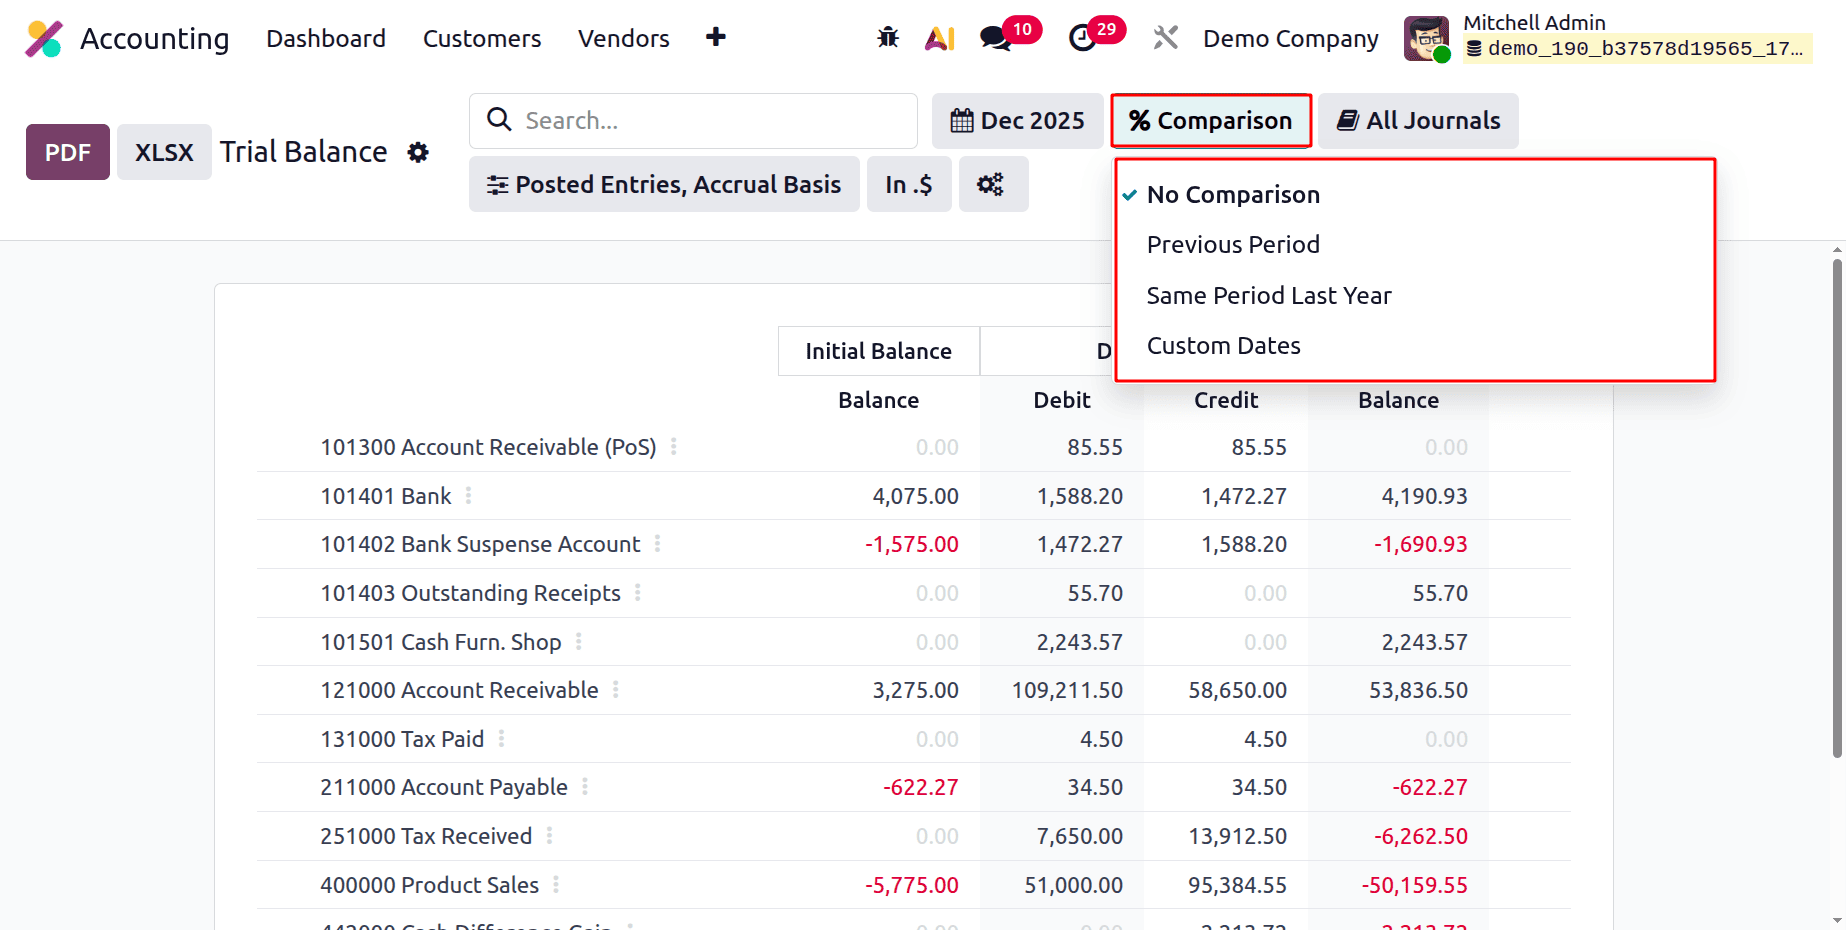
Task: Open Posted Entries, Accrual Basis options
Action: click(664, 184)
